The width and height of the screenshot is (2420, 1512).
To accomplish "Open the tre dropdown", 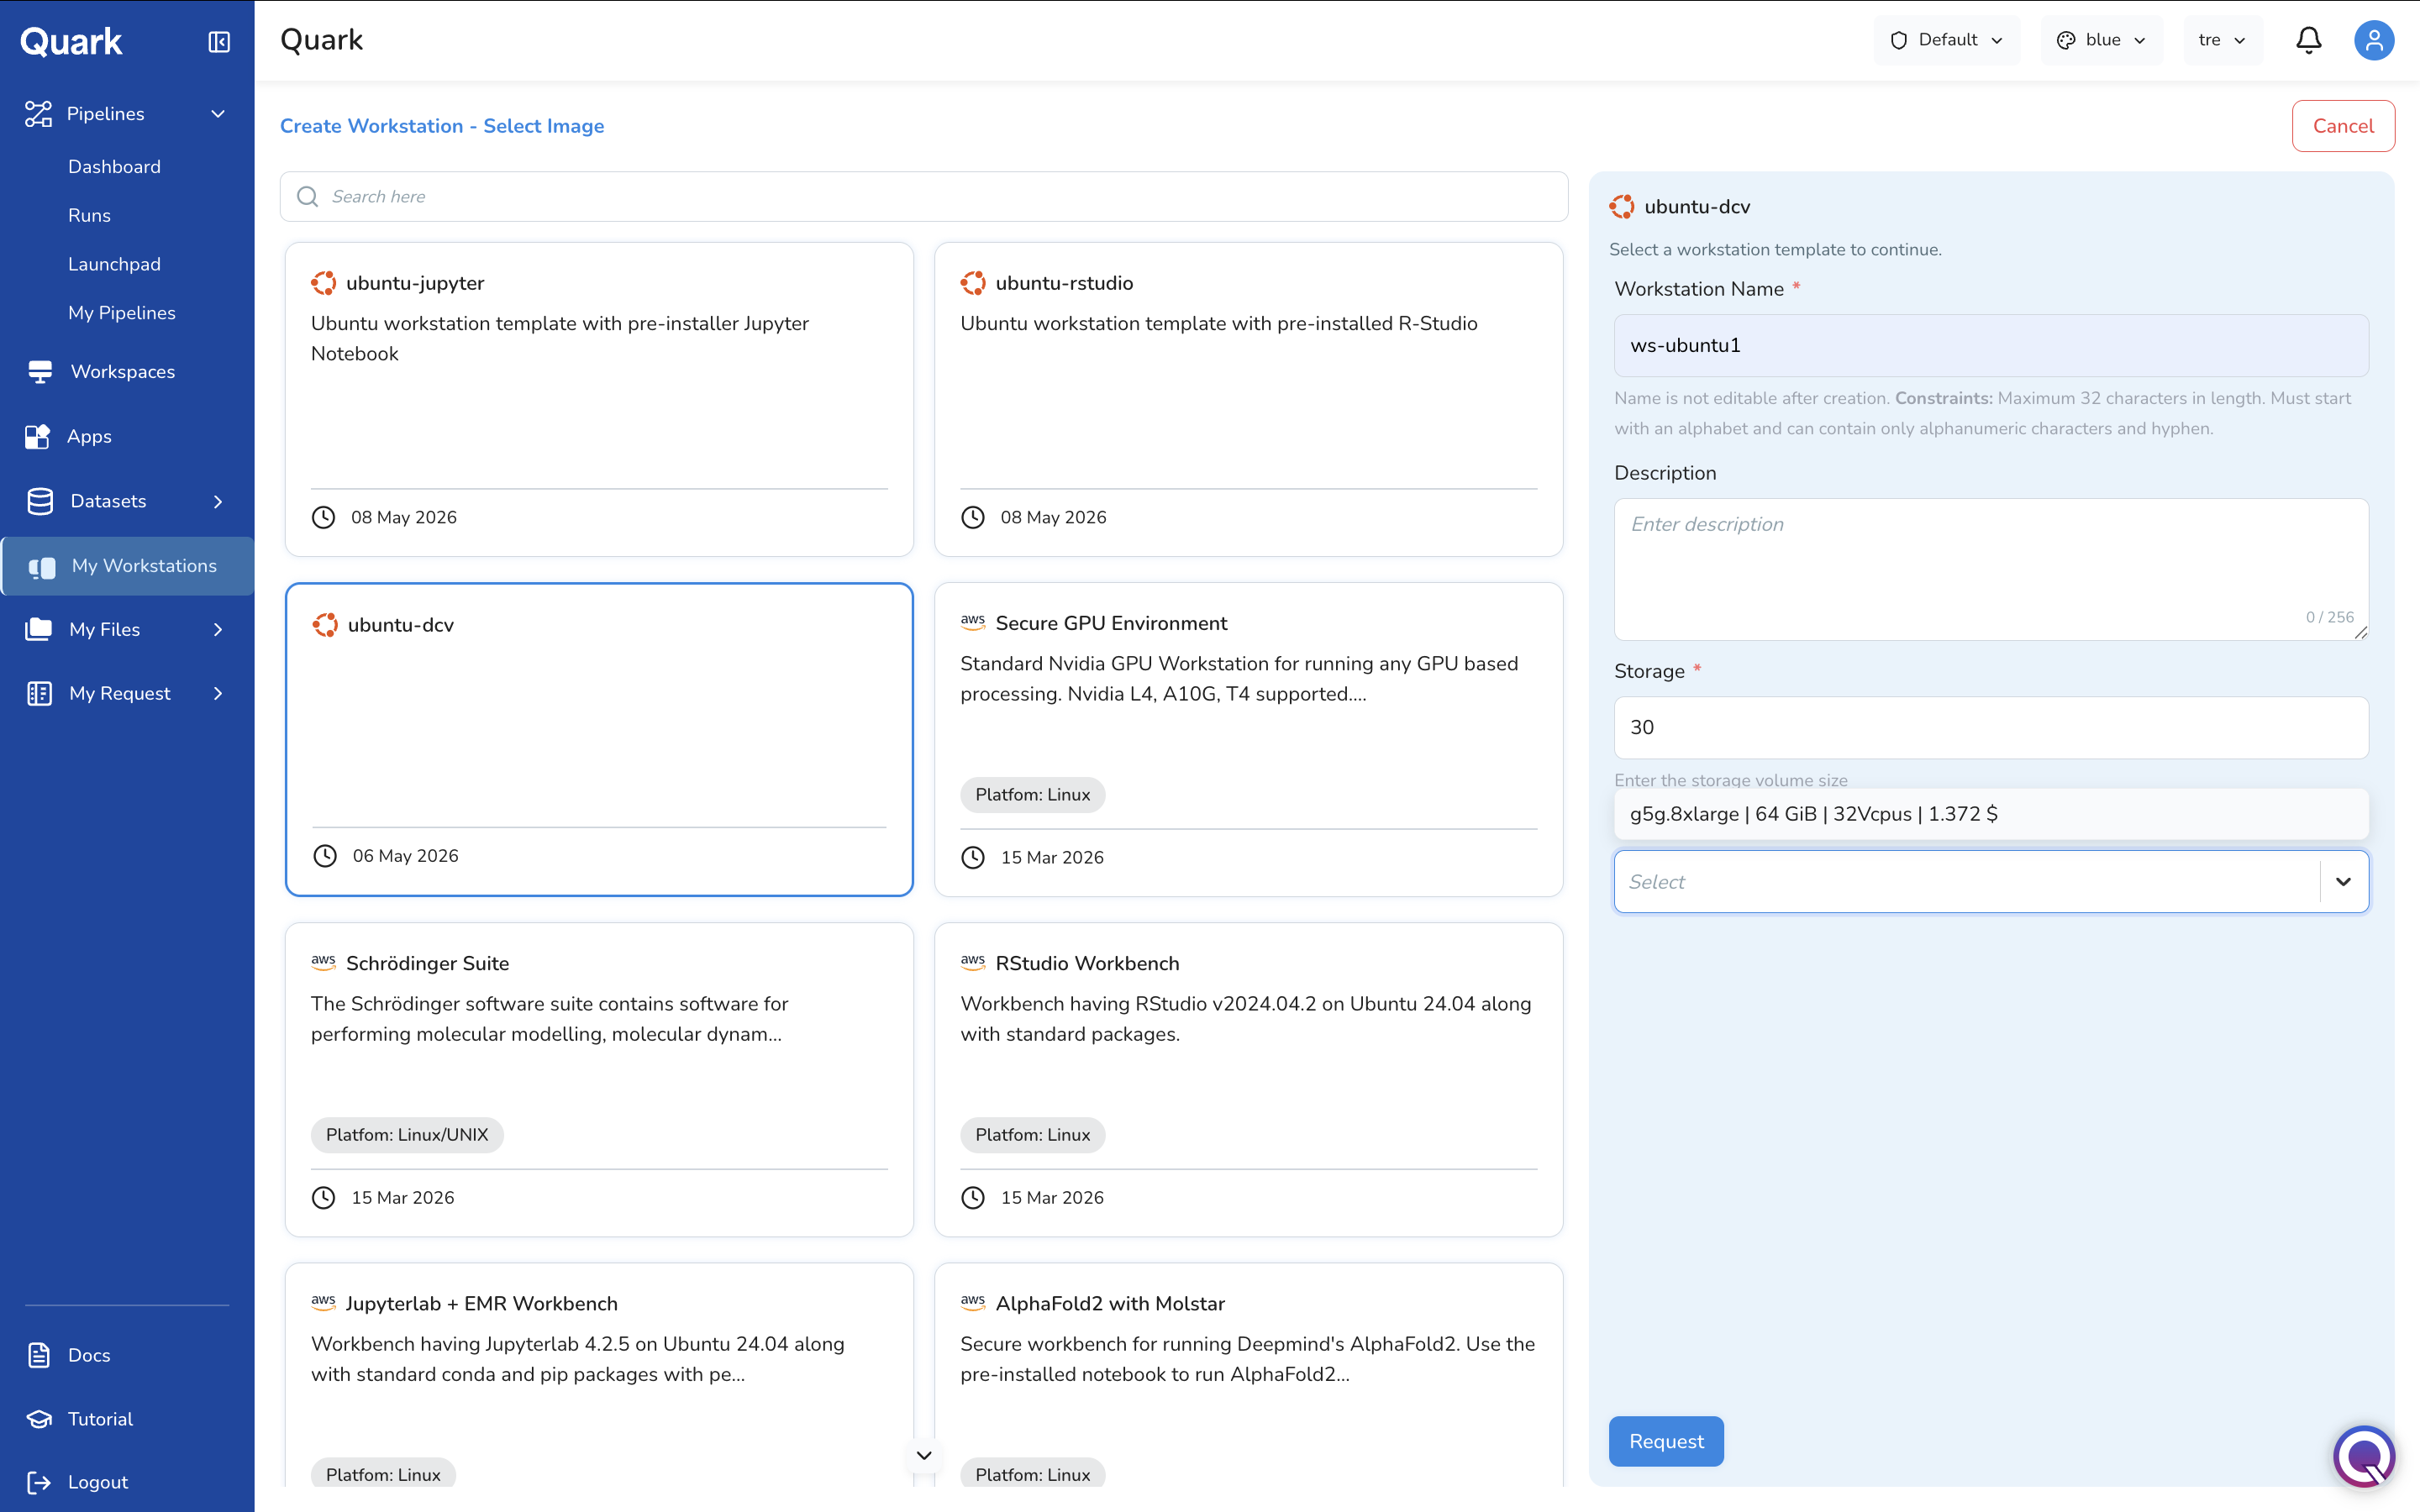I will click(x=2222, y=40).
